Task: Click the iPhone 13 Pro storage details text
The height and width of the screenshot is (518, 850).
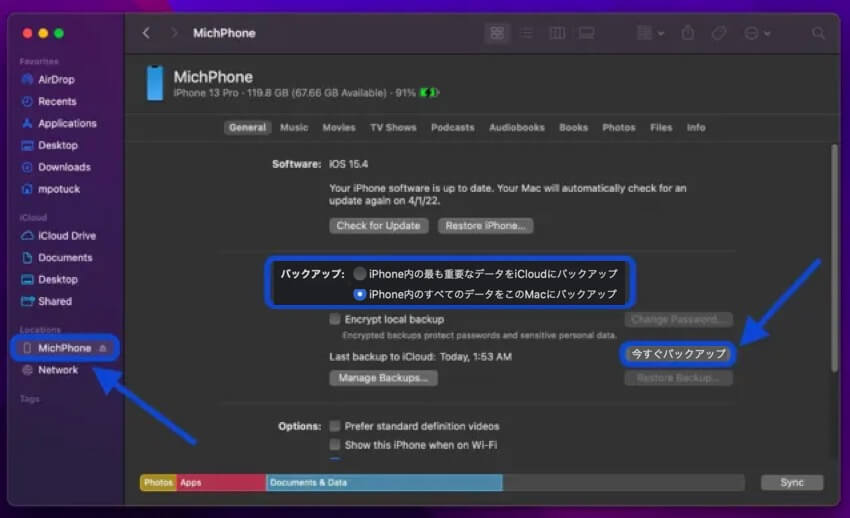Action: tap(294, 93)
